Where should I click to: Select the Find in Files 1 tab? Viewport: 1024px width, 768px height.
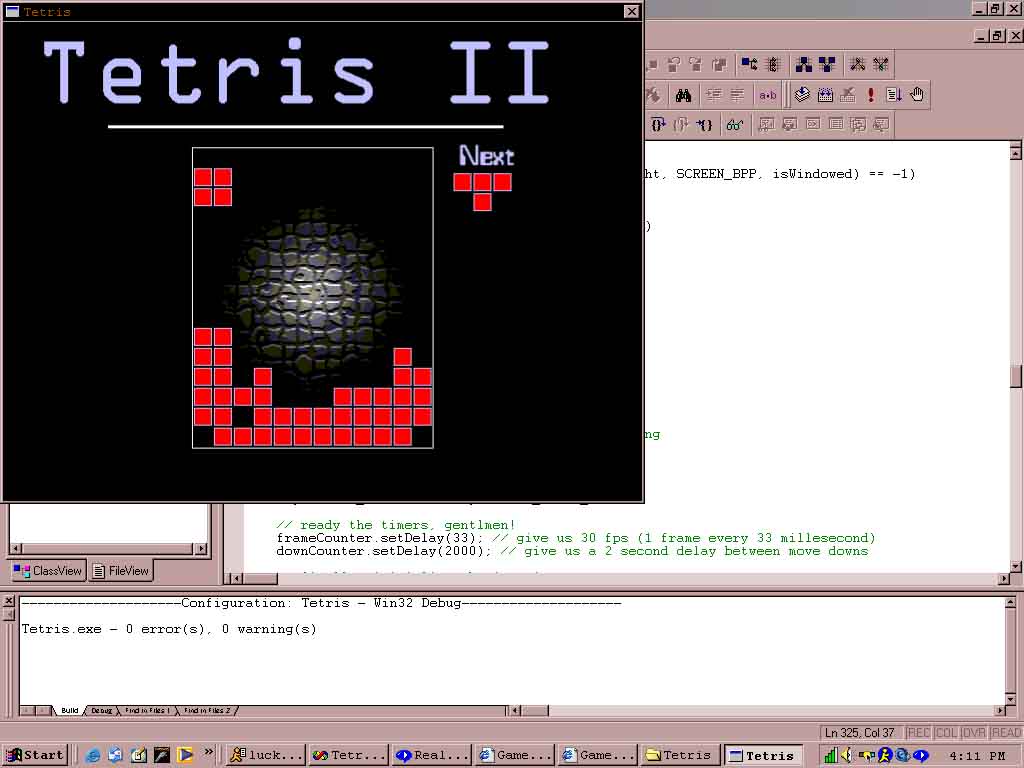(148, 710)
